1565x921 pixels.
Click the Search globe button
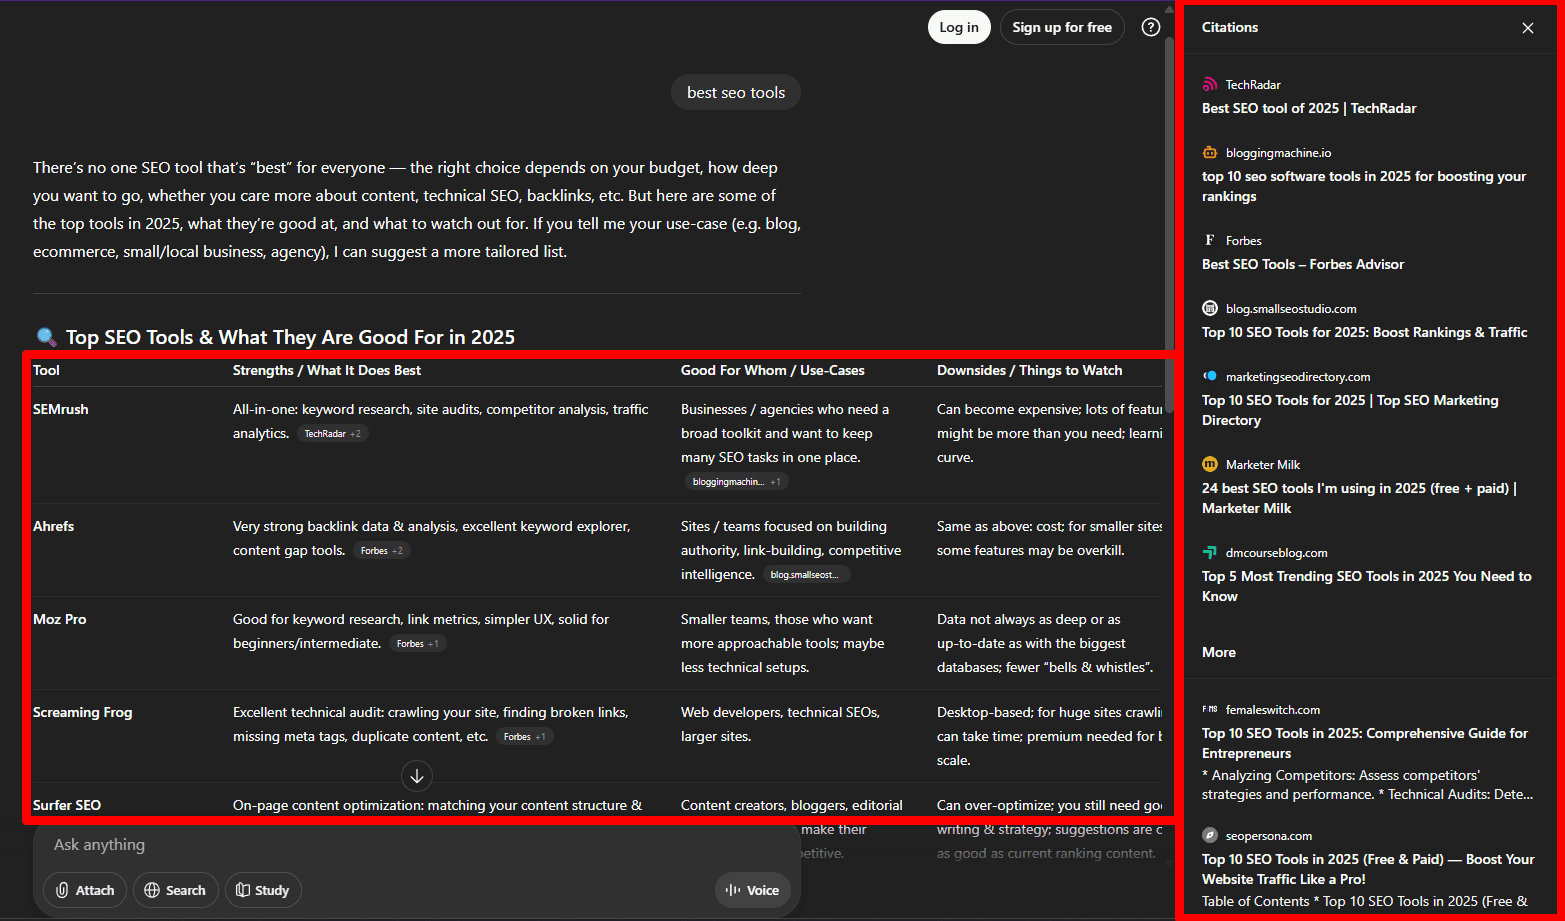175,890
